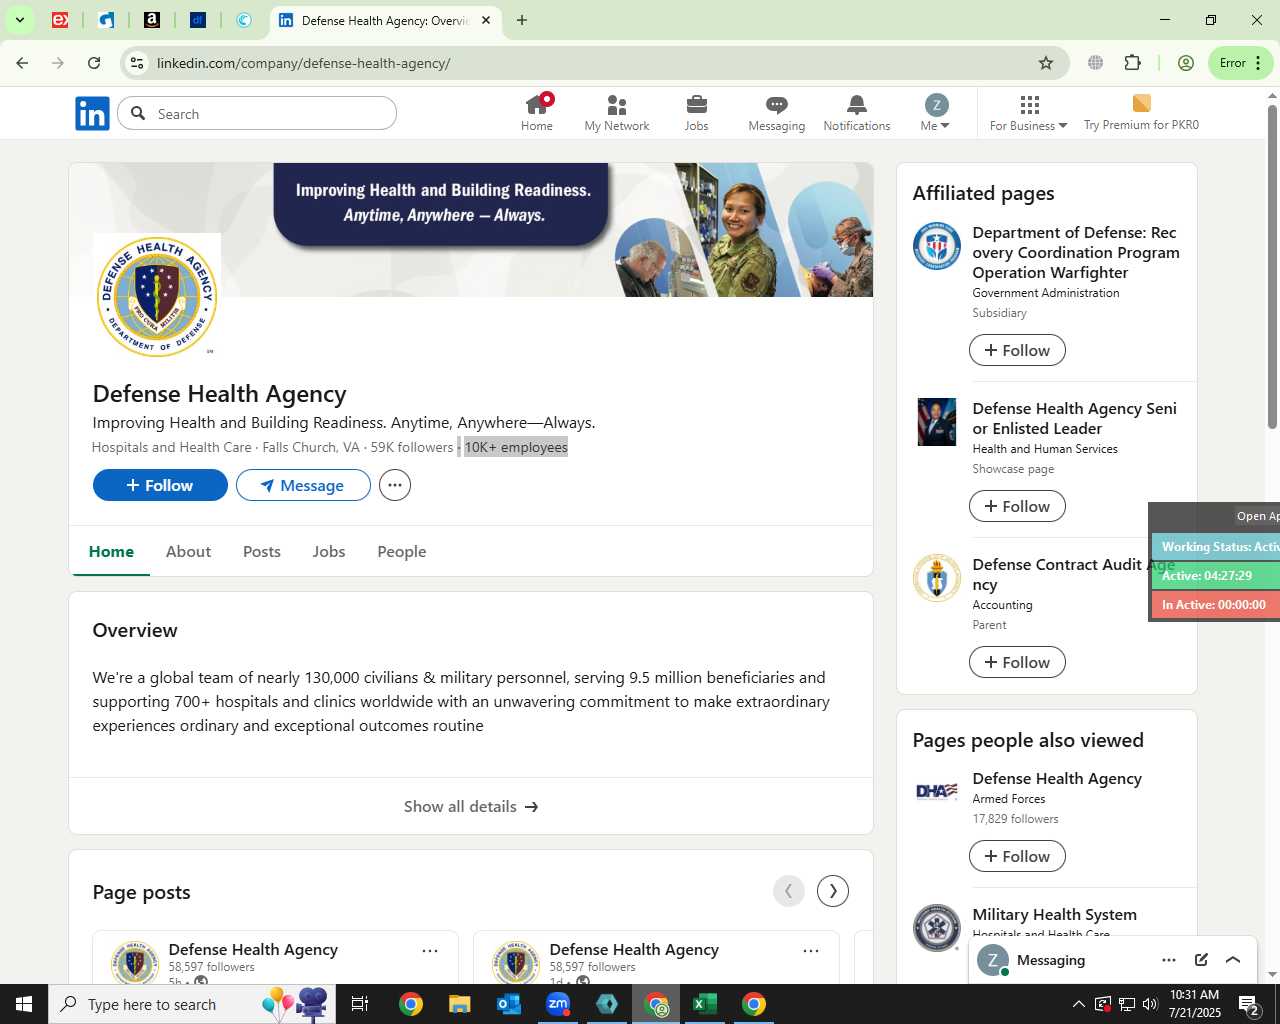Viewport: 1280px width, 1024px height.
Task: Follow Defense Health Agency main page
Action: [x=160, y=485]
